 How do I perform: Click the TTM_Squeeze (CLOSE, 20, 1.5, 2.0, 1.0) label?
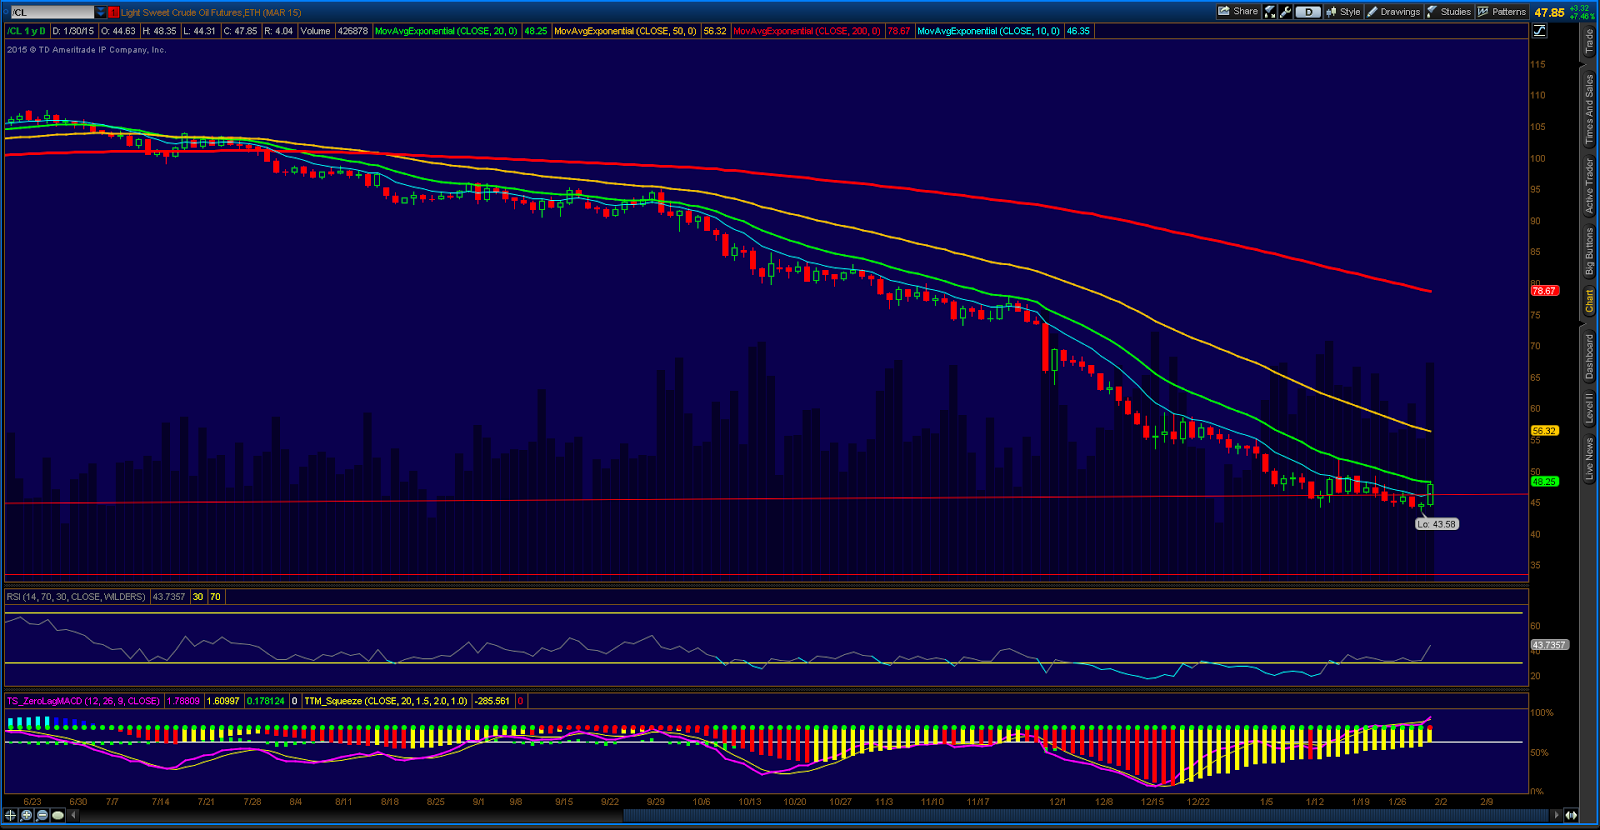point(386,701)
